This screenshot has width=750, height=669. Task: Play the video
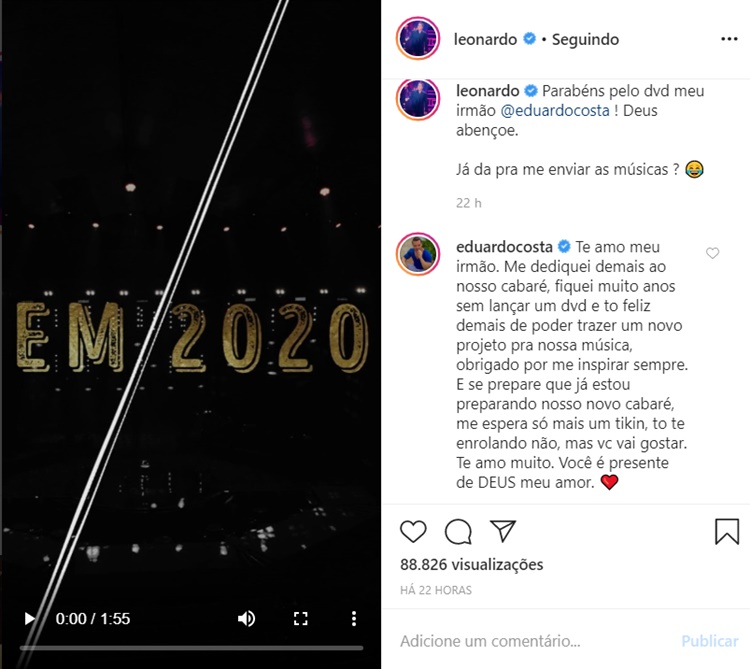30,619
